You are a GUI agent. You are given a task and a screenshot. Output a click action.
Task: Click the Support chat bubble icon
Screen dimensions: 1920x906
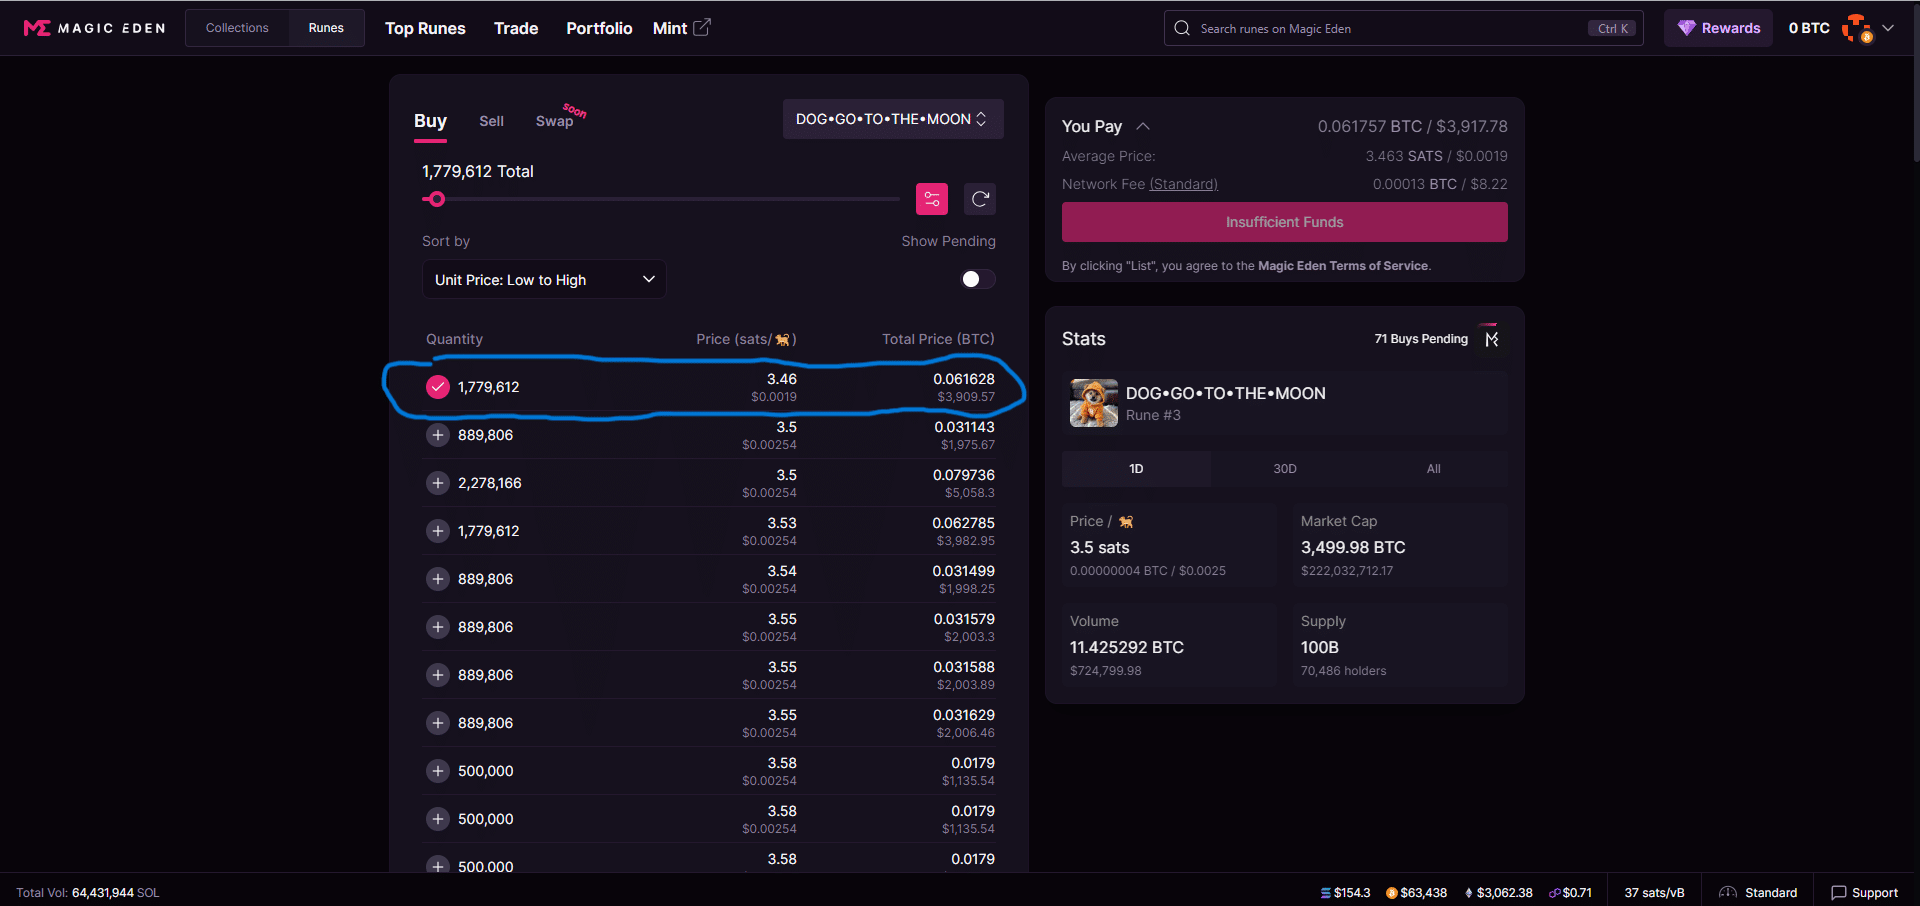coord(1838,893)
